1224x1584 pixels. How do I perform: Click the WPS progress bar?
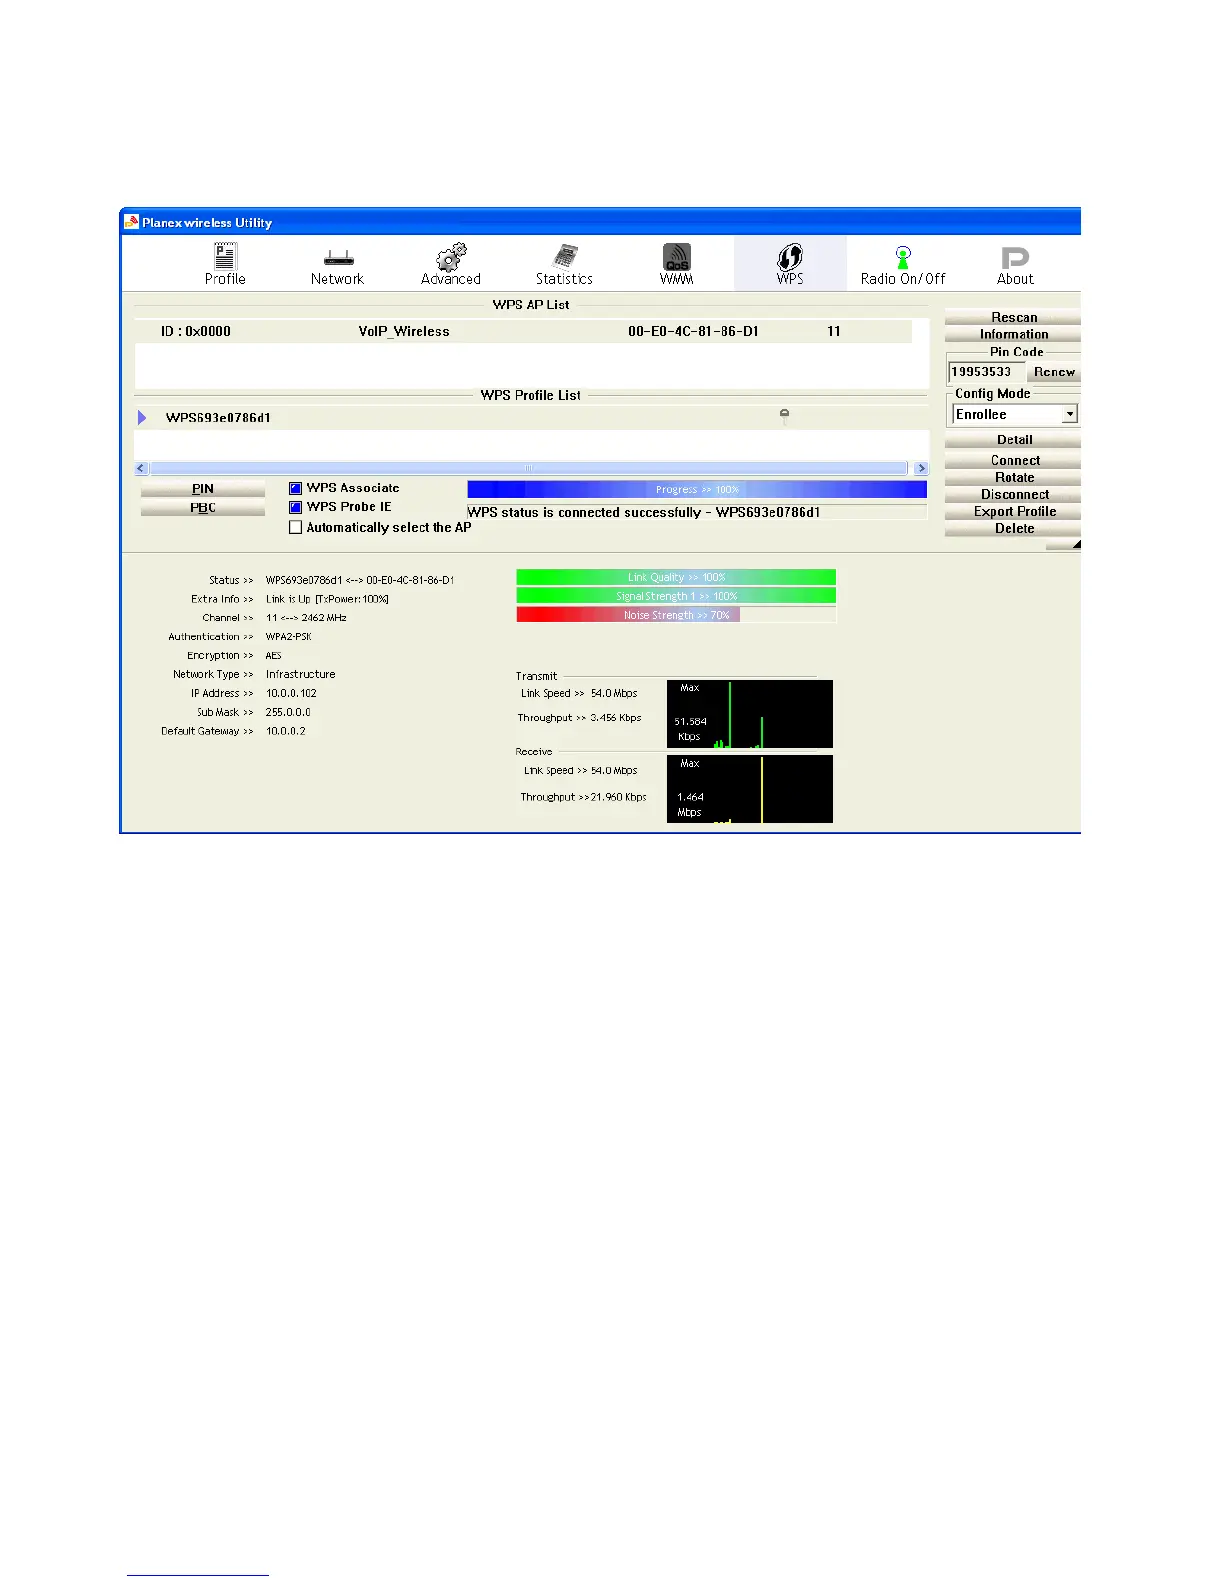tap(696, 489)
